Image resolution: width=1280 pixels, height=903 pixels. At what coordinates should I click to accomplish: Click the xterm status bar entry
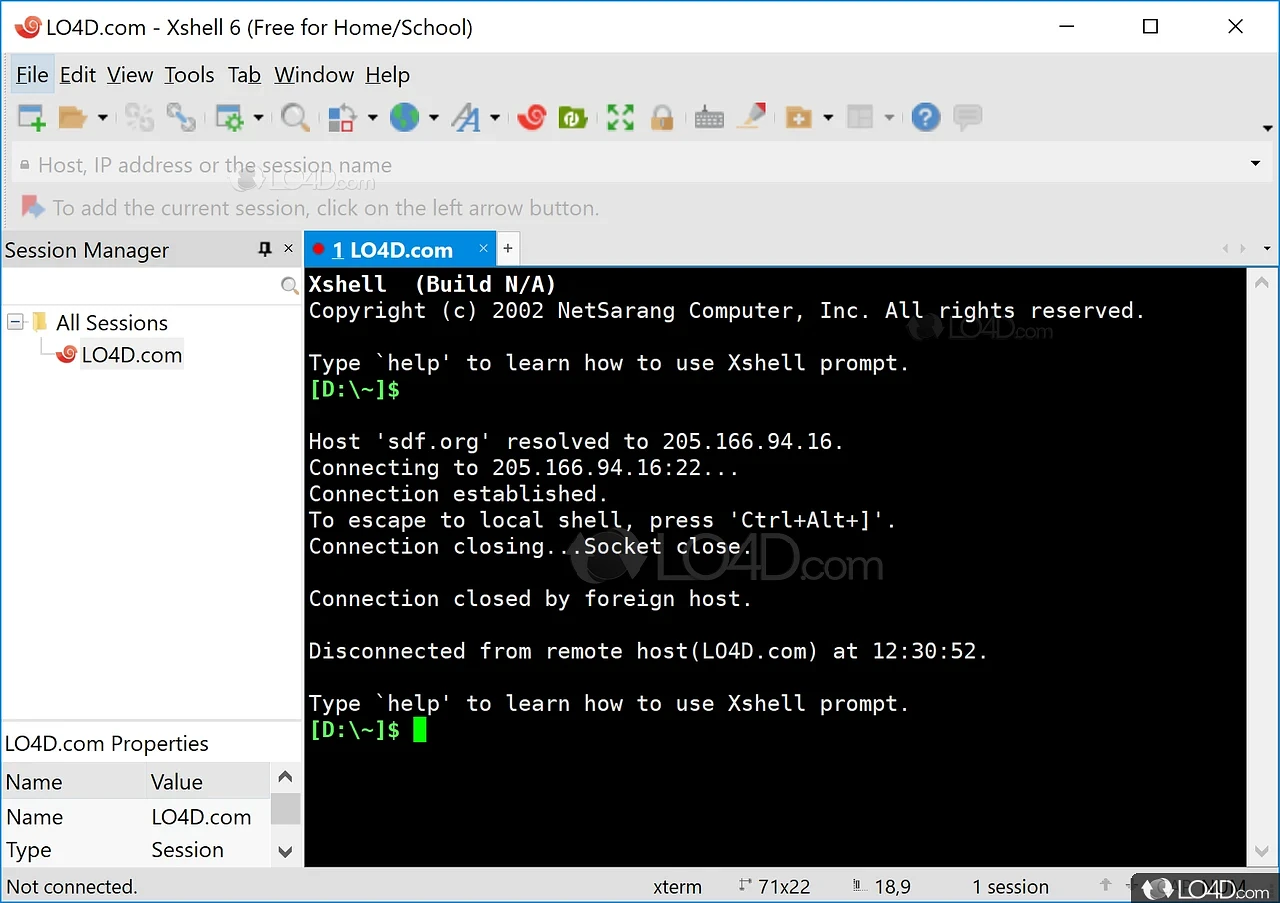pos(677,886)
